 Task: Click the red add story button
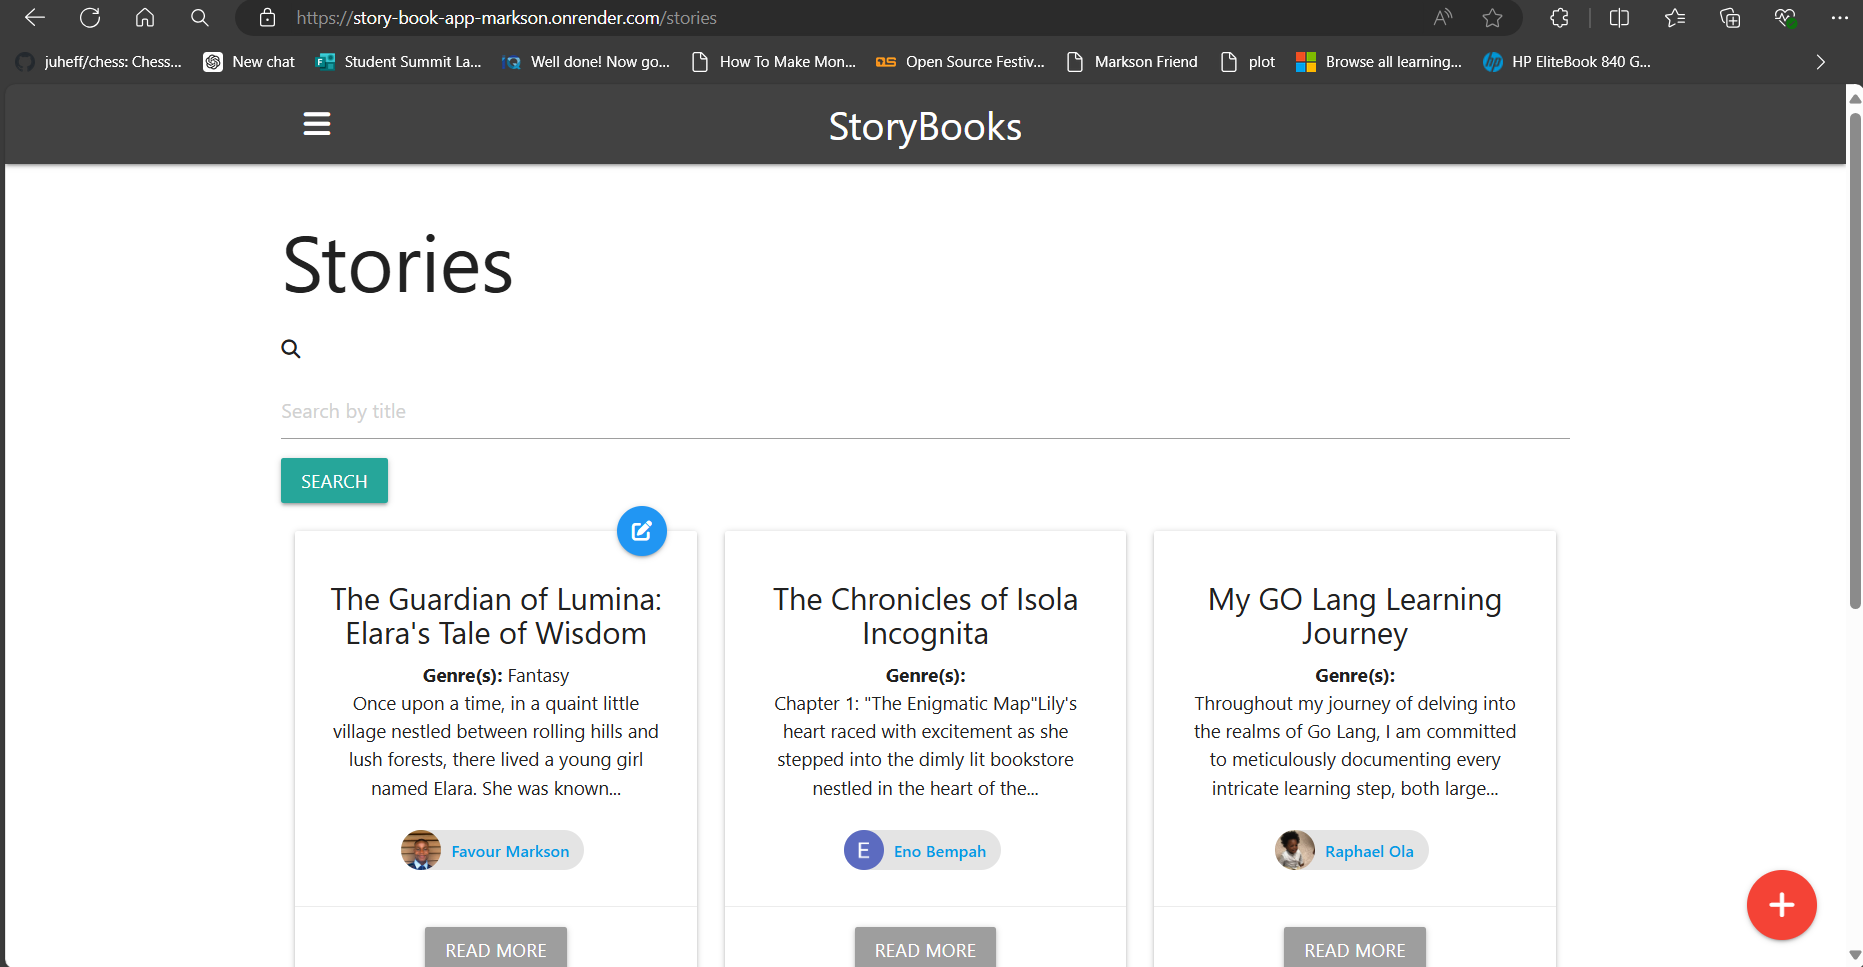tap(1781, 905)
